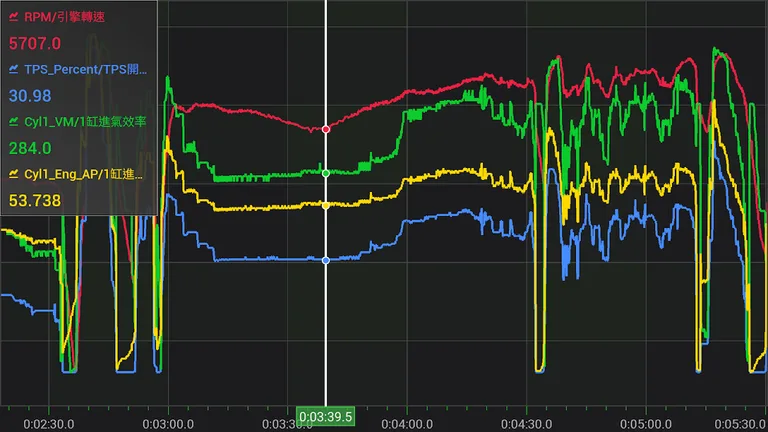This screenshot has width=768, height=432.
Task: Click the green Cyl1_VM series chart icon
Action: pyautogui.click(x=14, y=121)
